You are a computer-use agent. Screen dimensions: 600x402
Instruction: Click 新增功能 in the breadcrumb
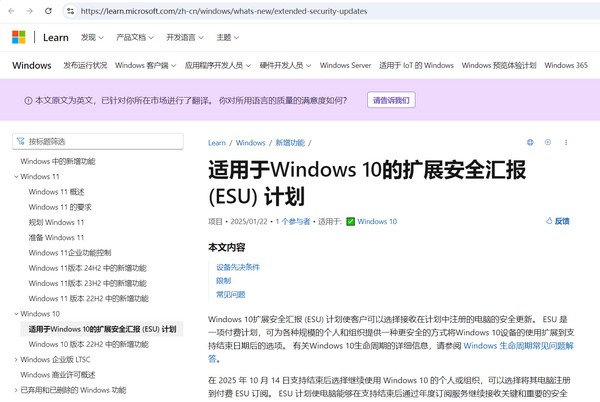coord(290,143)
